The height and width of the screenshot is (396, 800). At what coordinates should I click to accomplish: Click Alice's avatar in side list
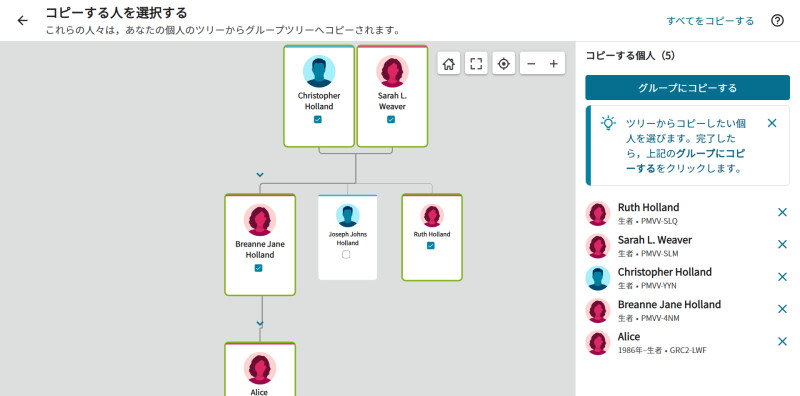click(x=597, y=342)
